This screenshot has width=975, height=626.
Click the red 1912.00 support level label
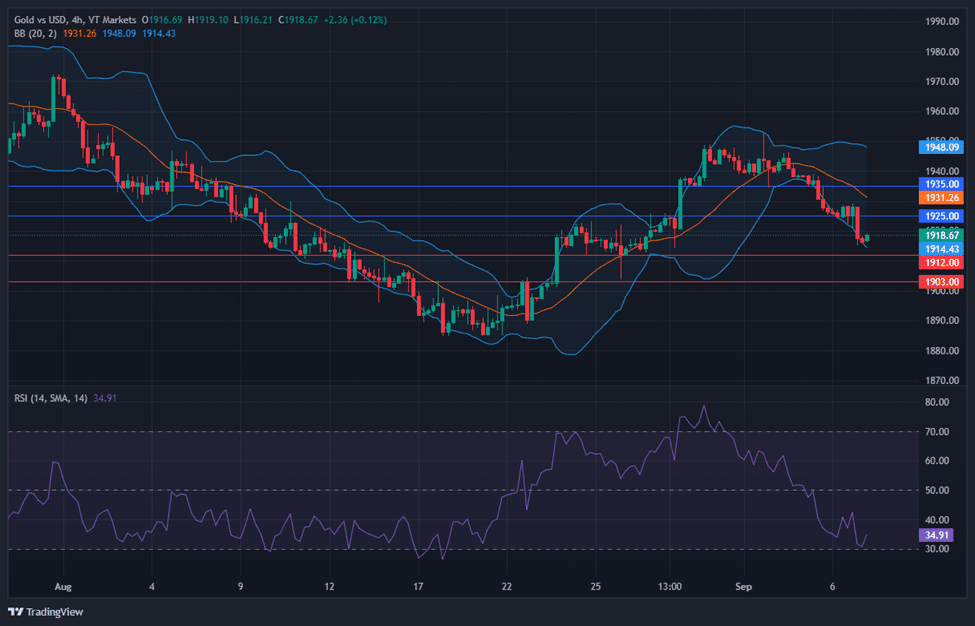tap(940, 262)
